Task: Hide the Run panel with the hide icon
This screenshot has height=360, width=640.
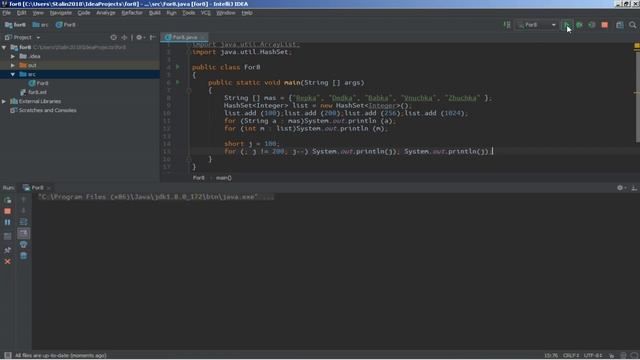Action: [x=634, y=188]
